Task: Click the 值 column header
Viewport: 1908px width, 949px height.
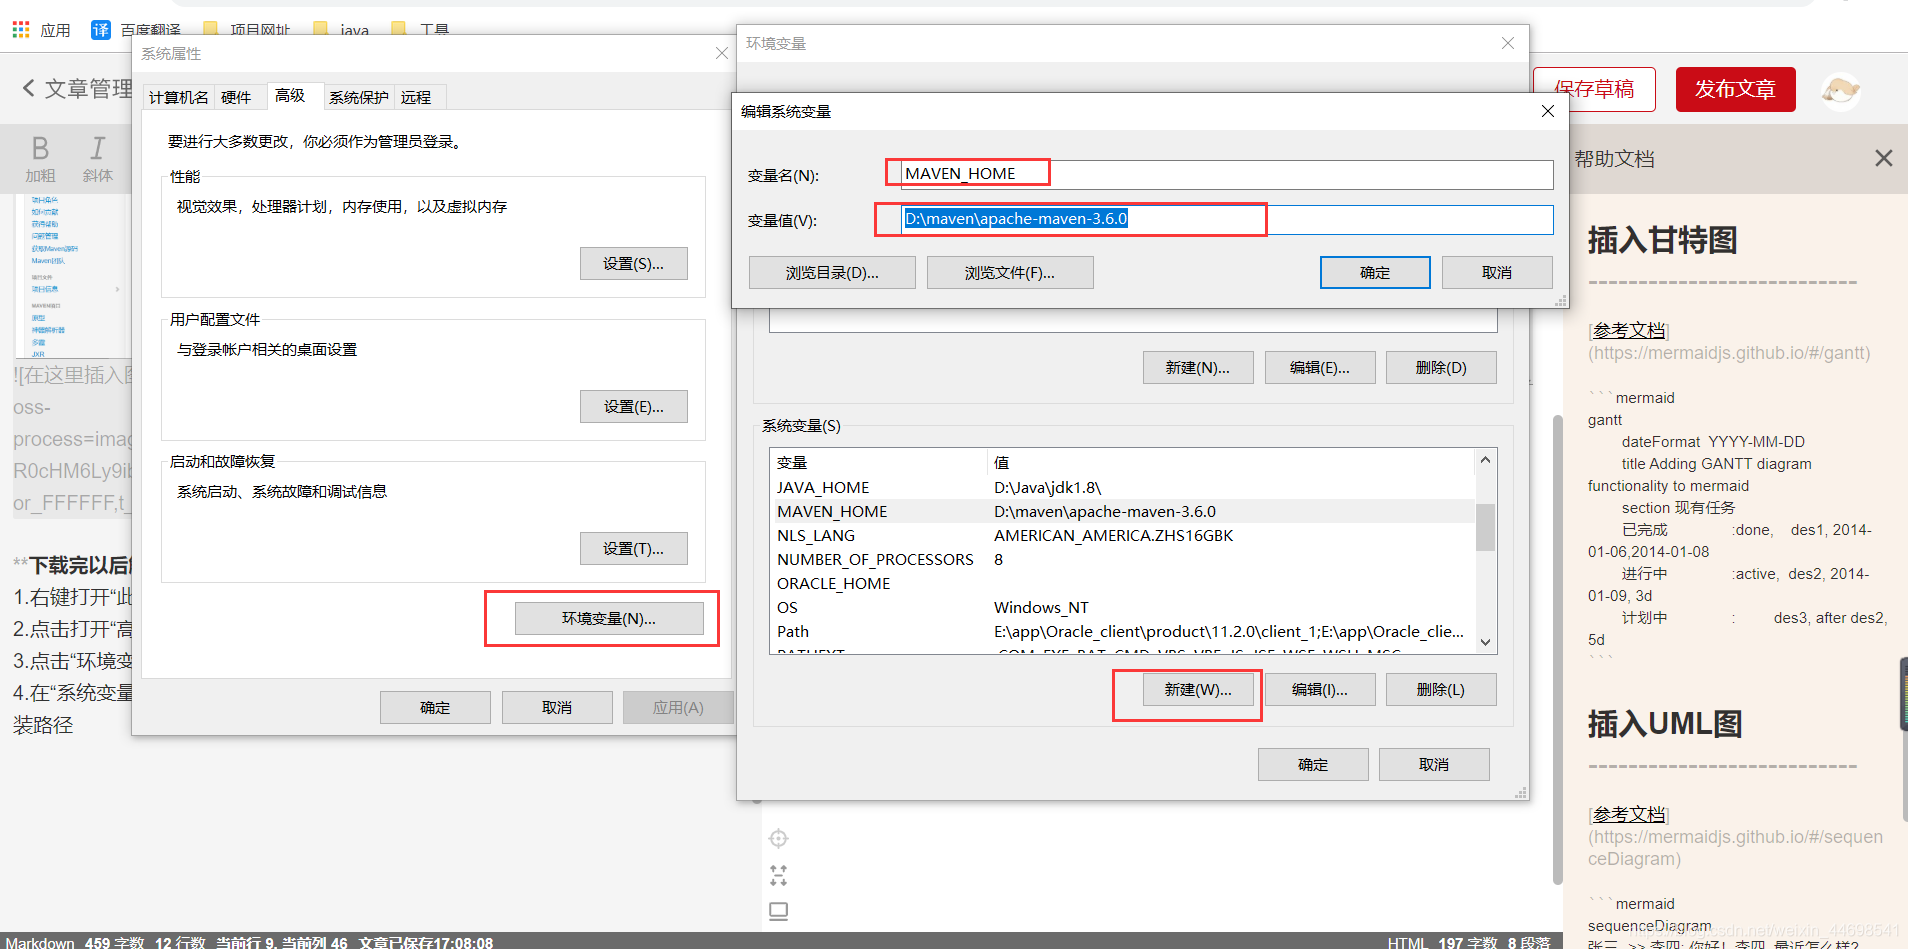Action: click(x=1232, y=462)
